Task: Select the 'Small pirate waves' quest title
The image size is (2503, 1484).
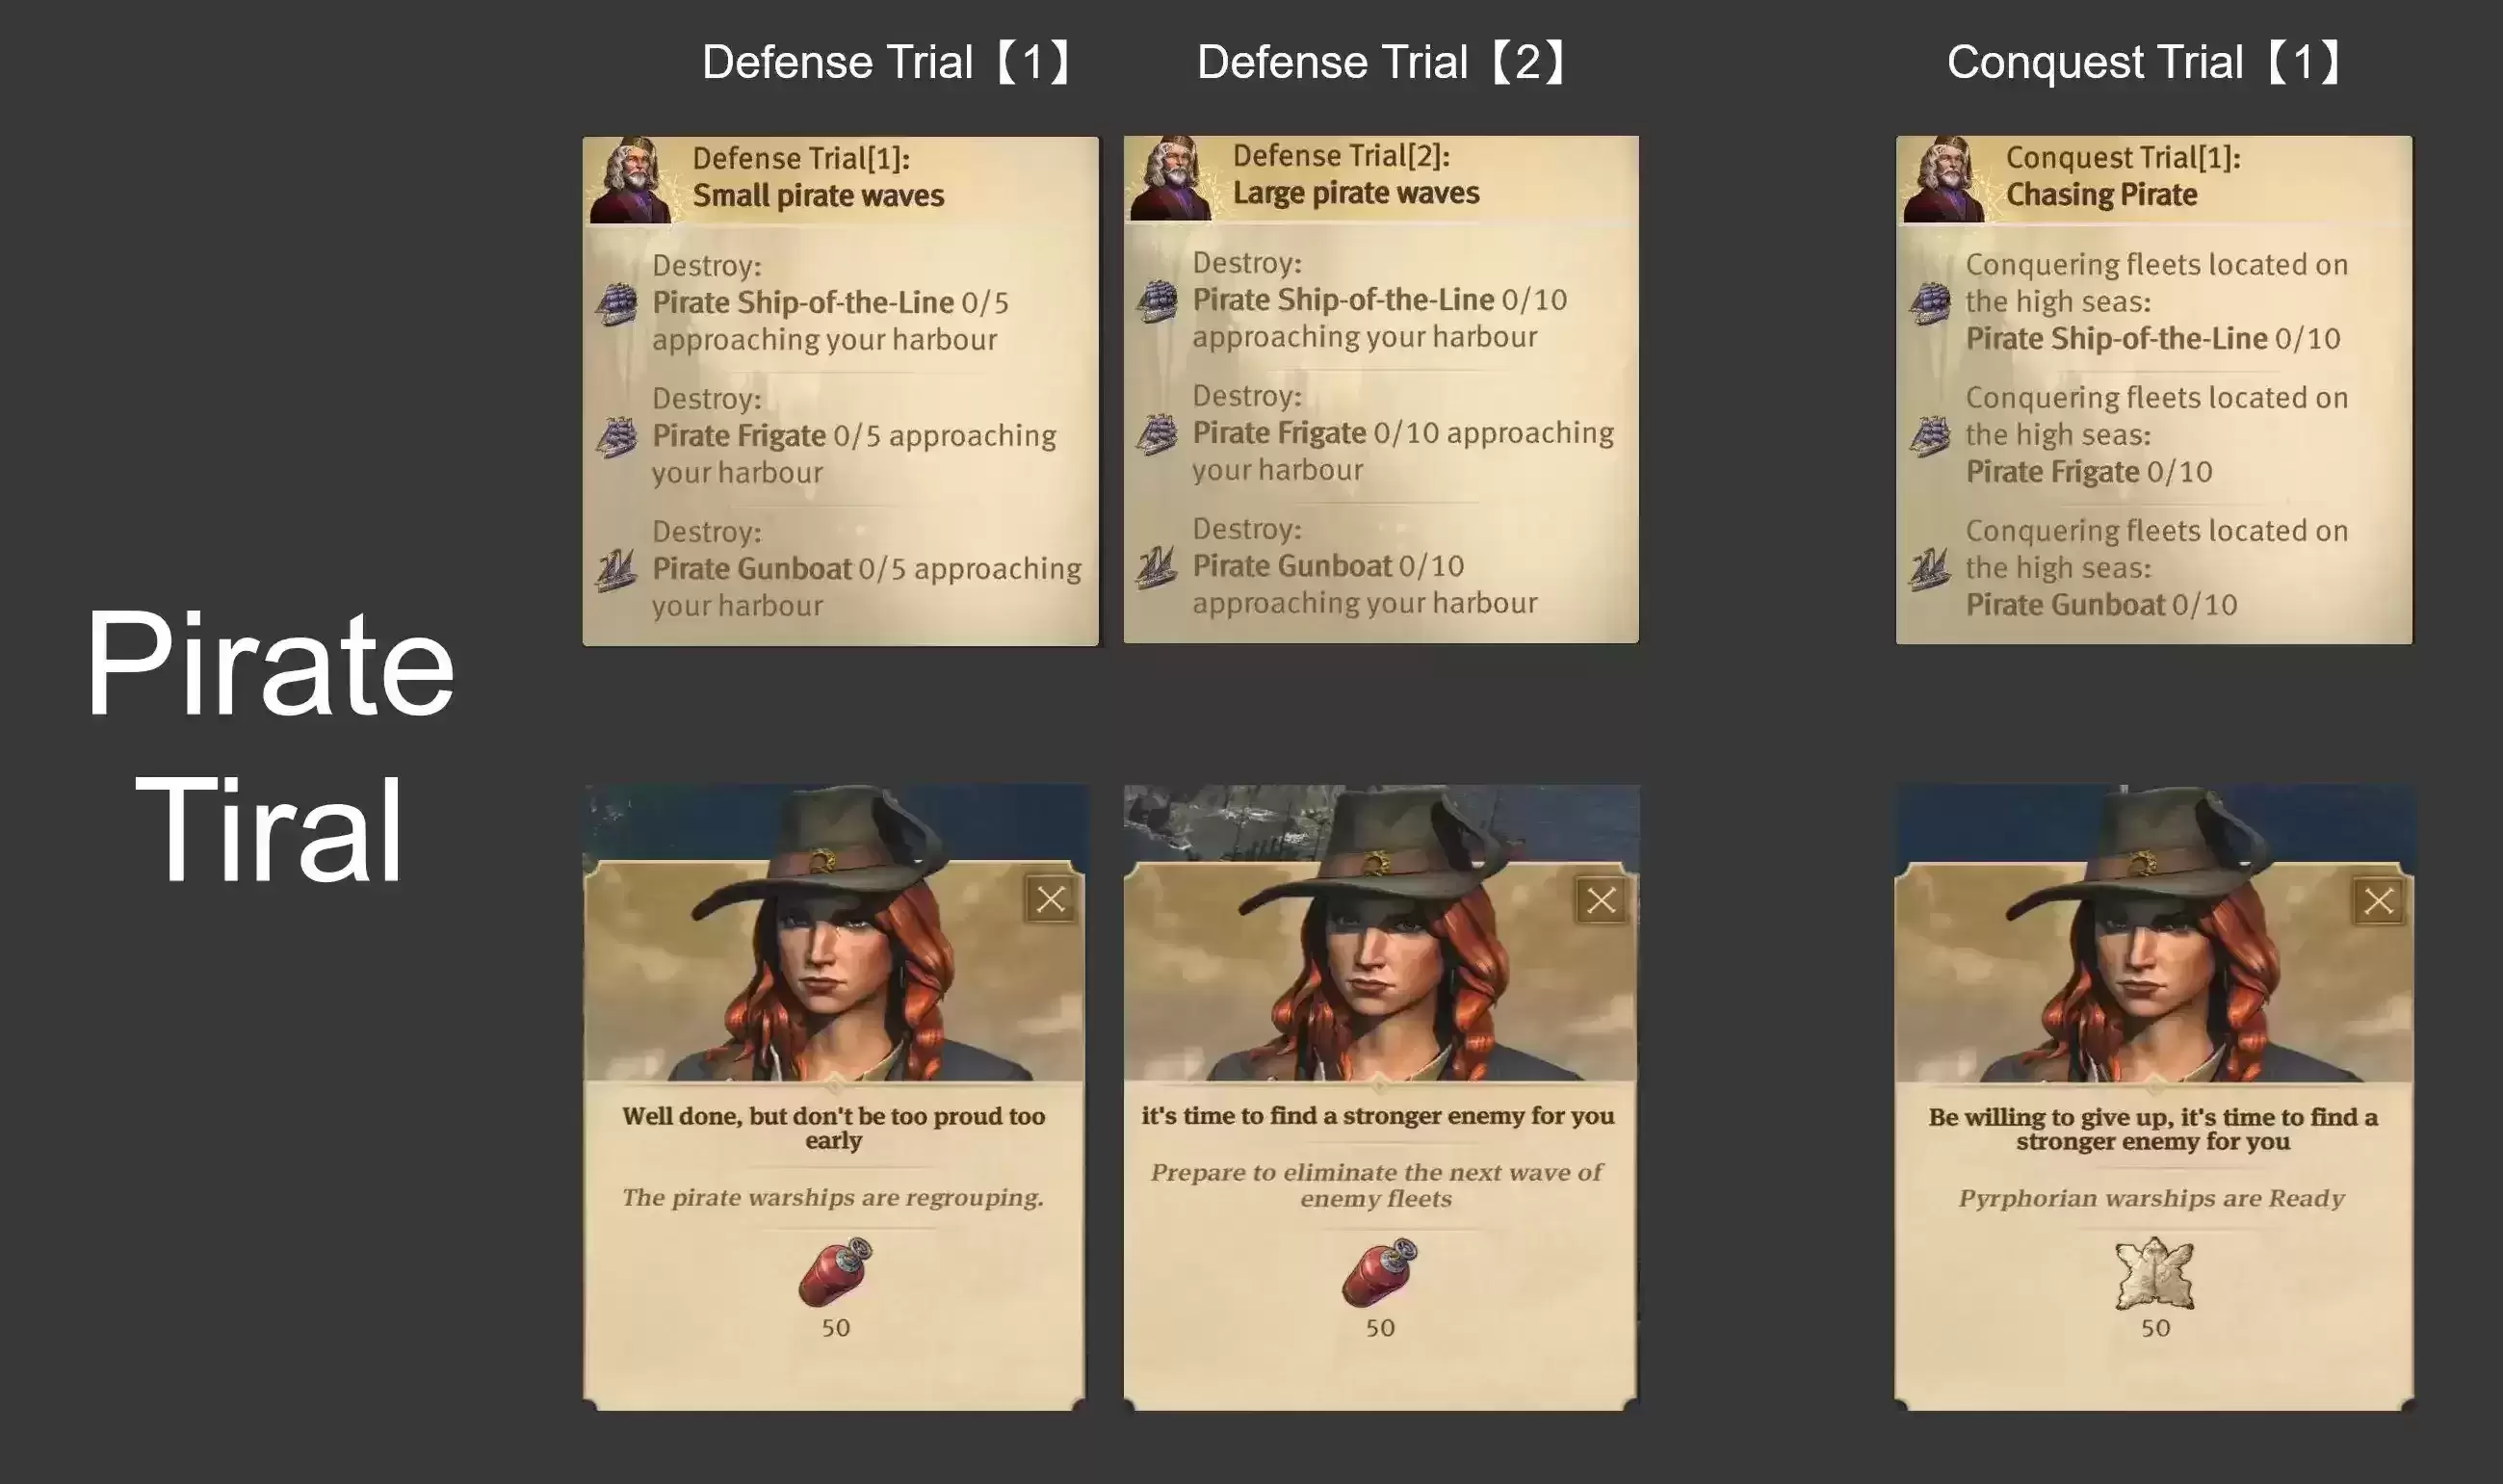Action: point(818,195)
